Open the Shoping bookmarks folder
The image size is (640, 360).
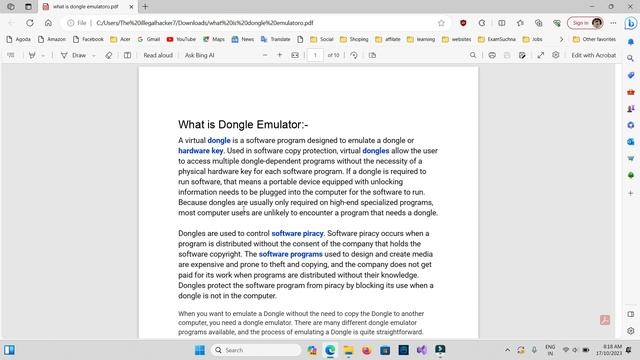(x=354, y=39)
